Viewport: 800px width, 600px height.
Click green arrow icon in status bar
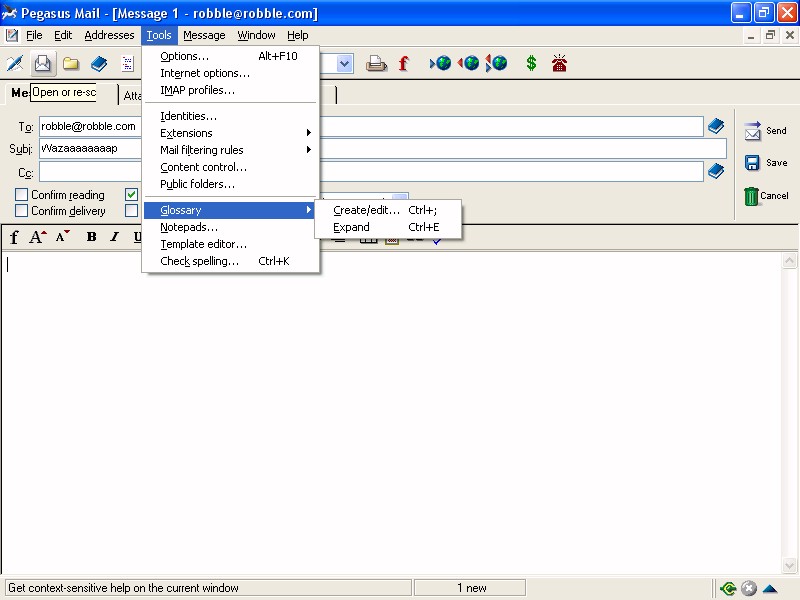728,589
